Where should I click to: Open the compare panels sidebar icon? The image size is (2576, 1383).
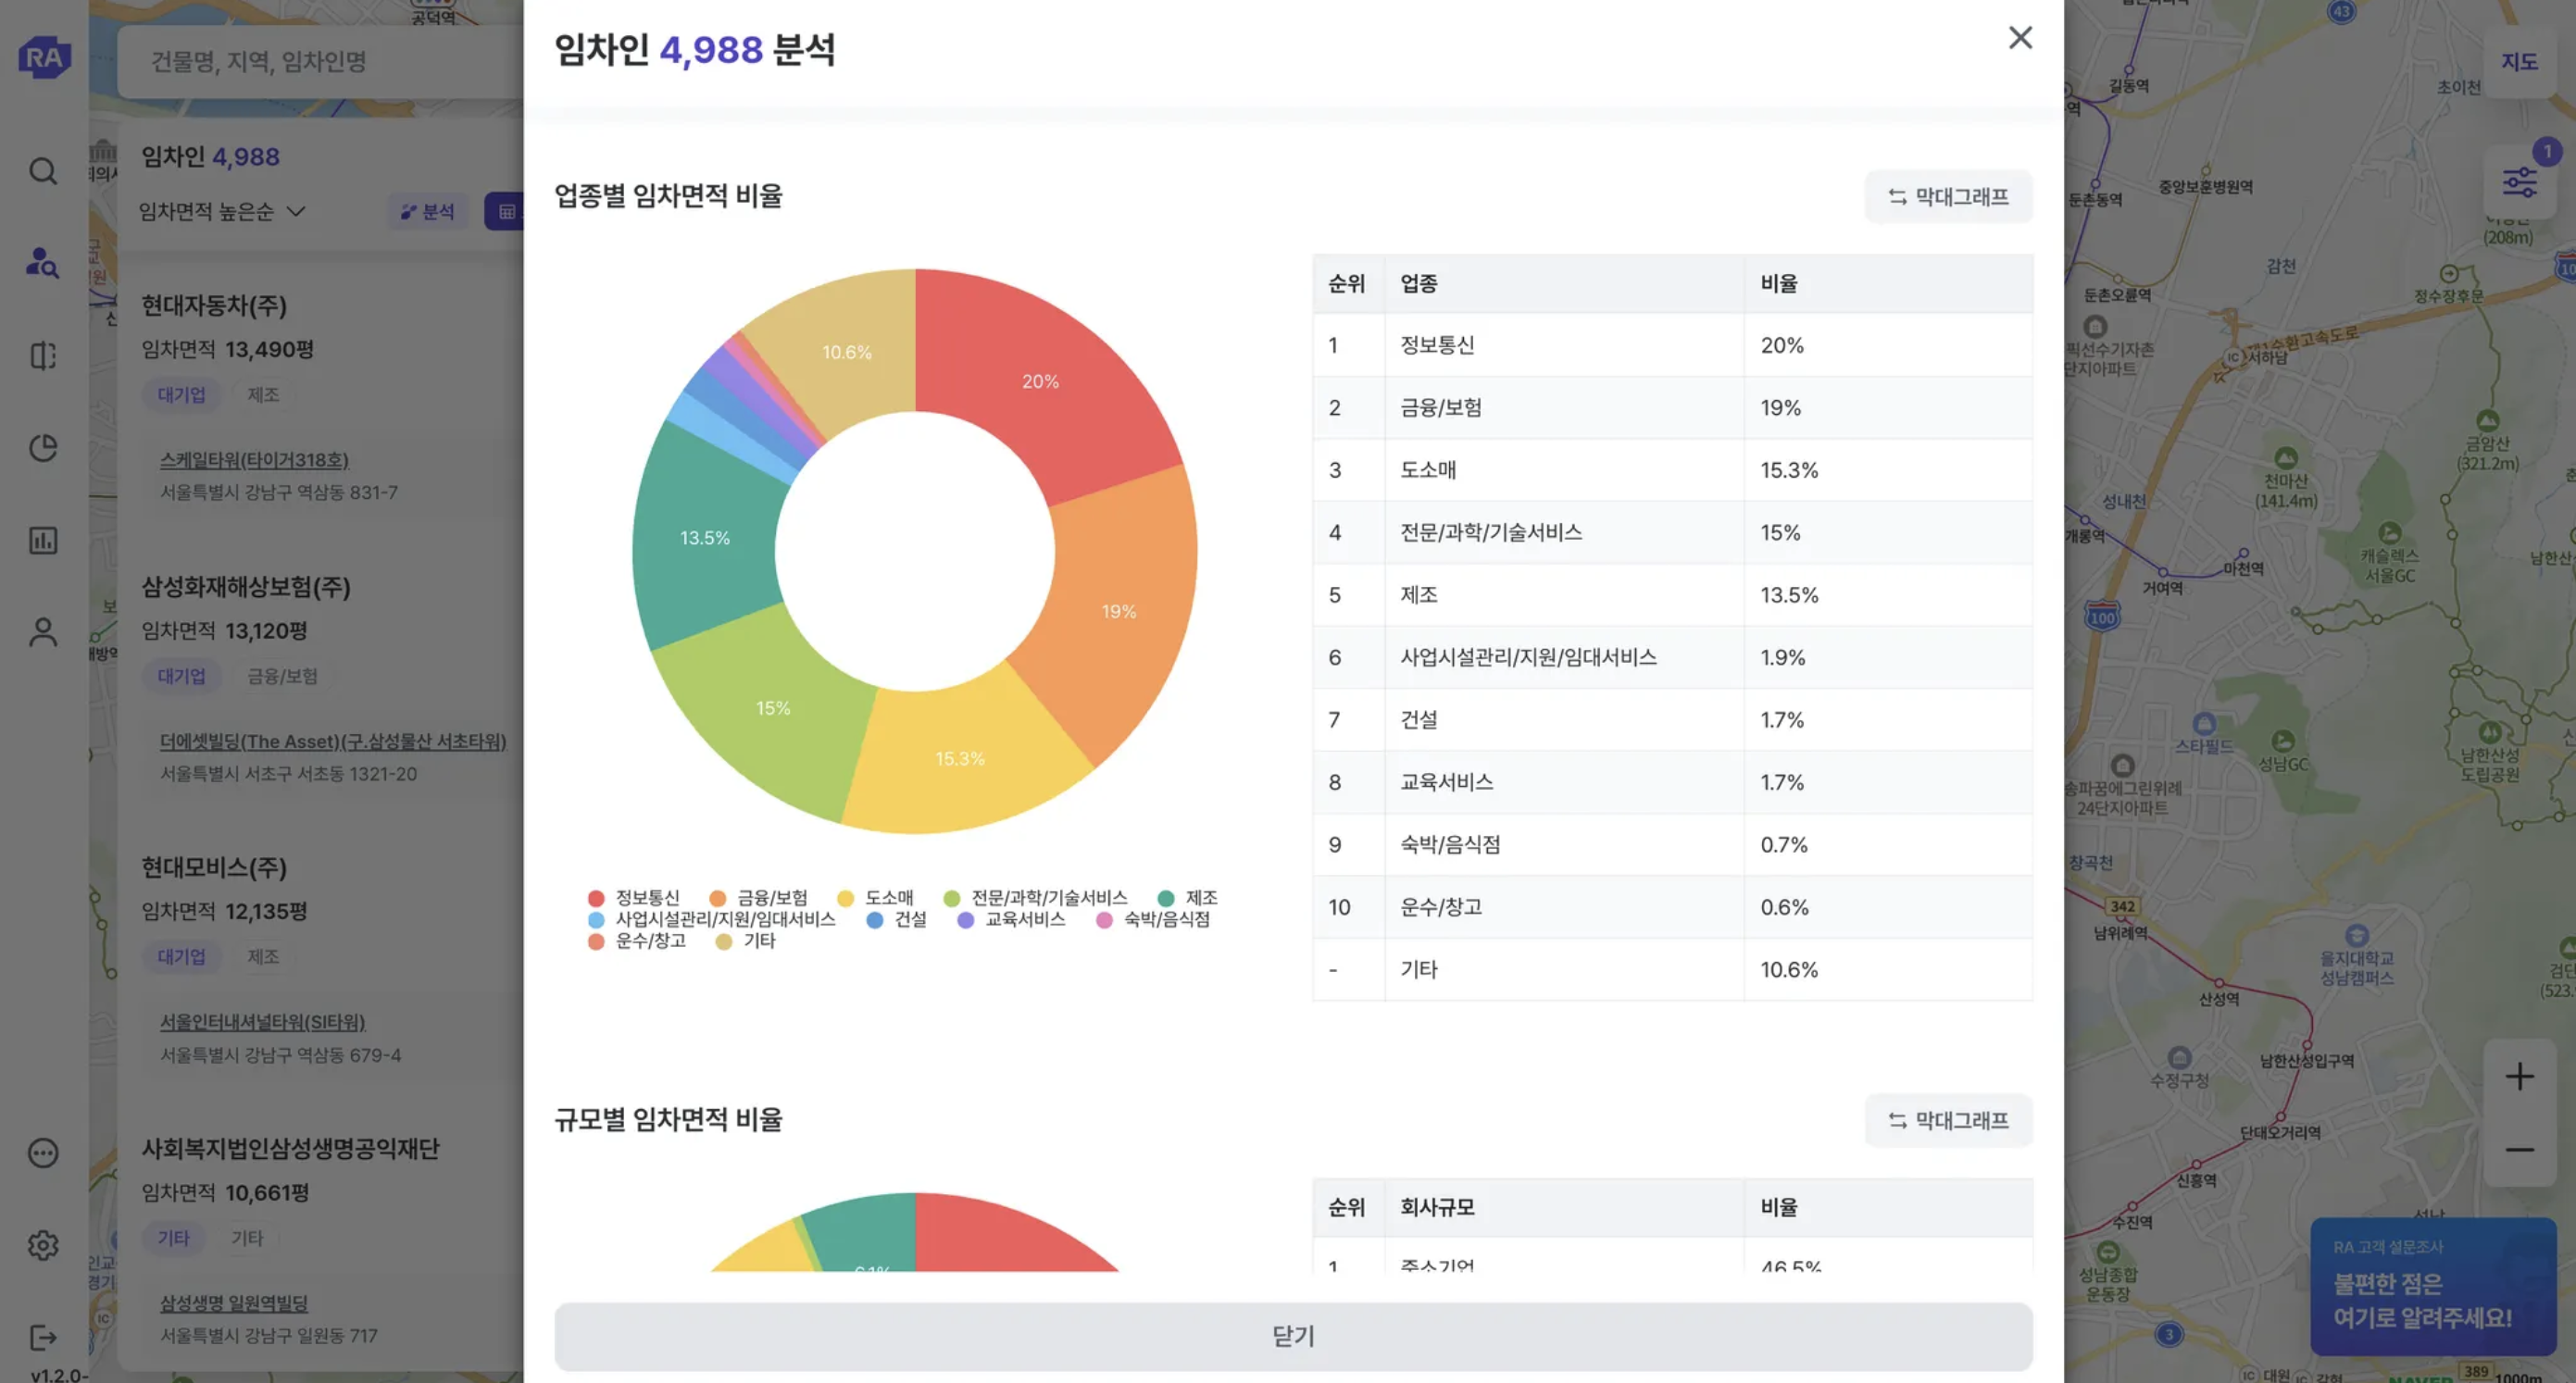43,356
